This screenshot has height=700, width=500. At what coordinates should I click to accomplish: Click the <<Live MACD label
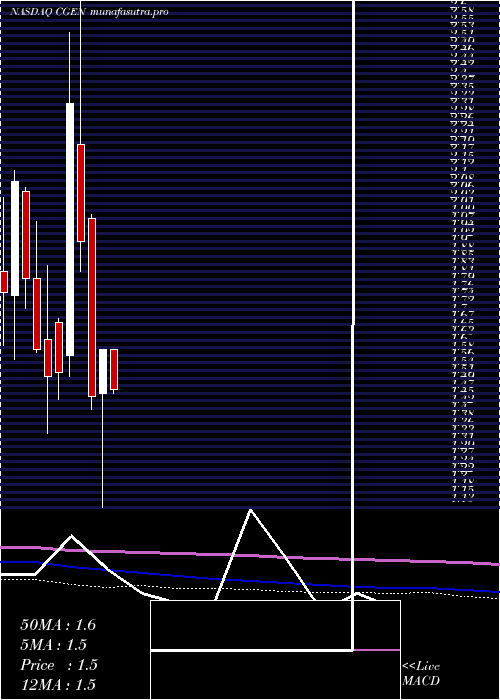(421, 674)
